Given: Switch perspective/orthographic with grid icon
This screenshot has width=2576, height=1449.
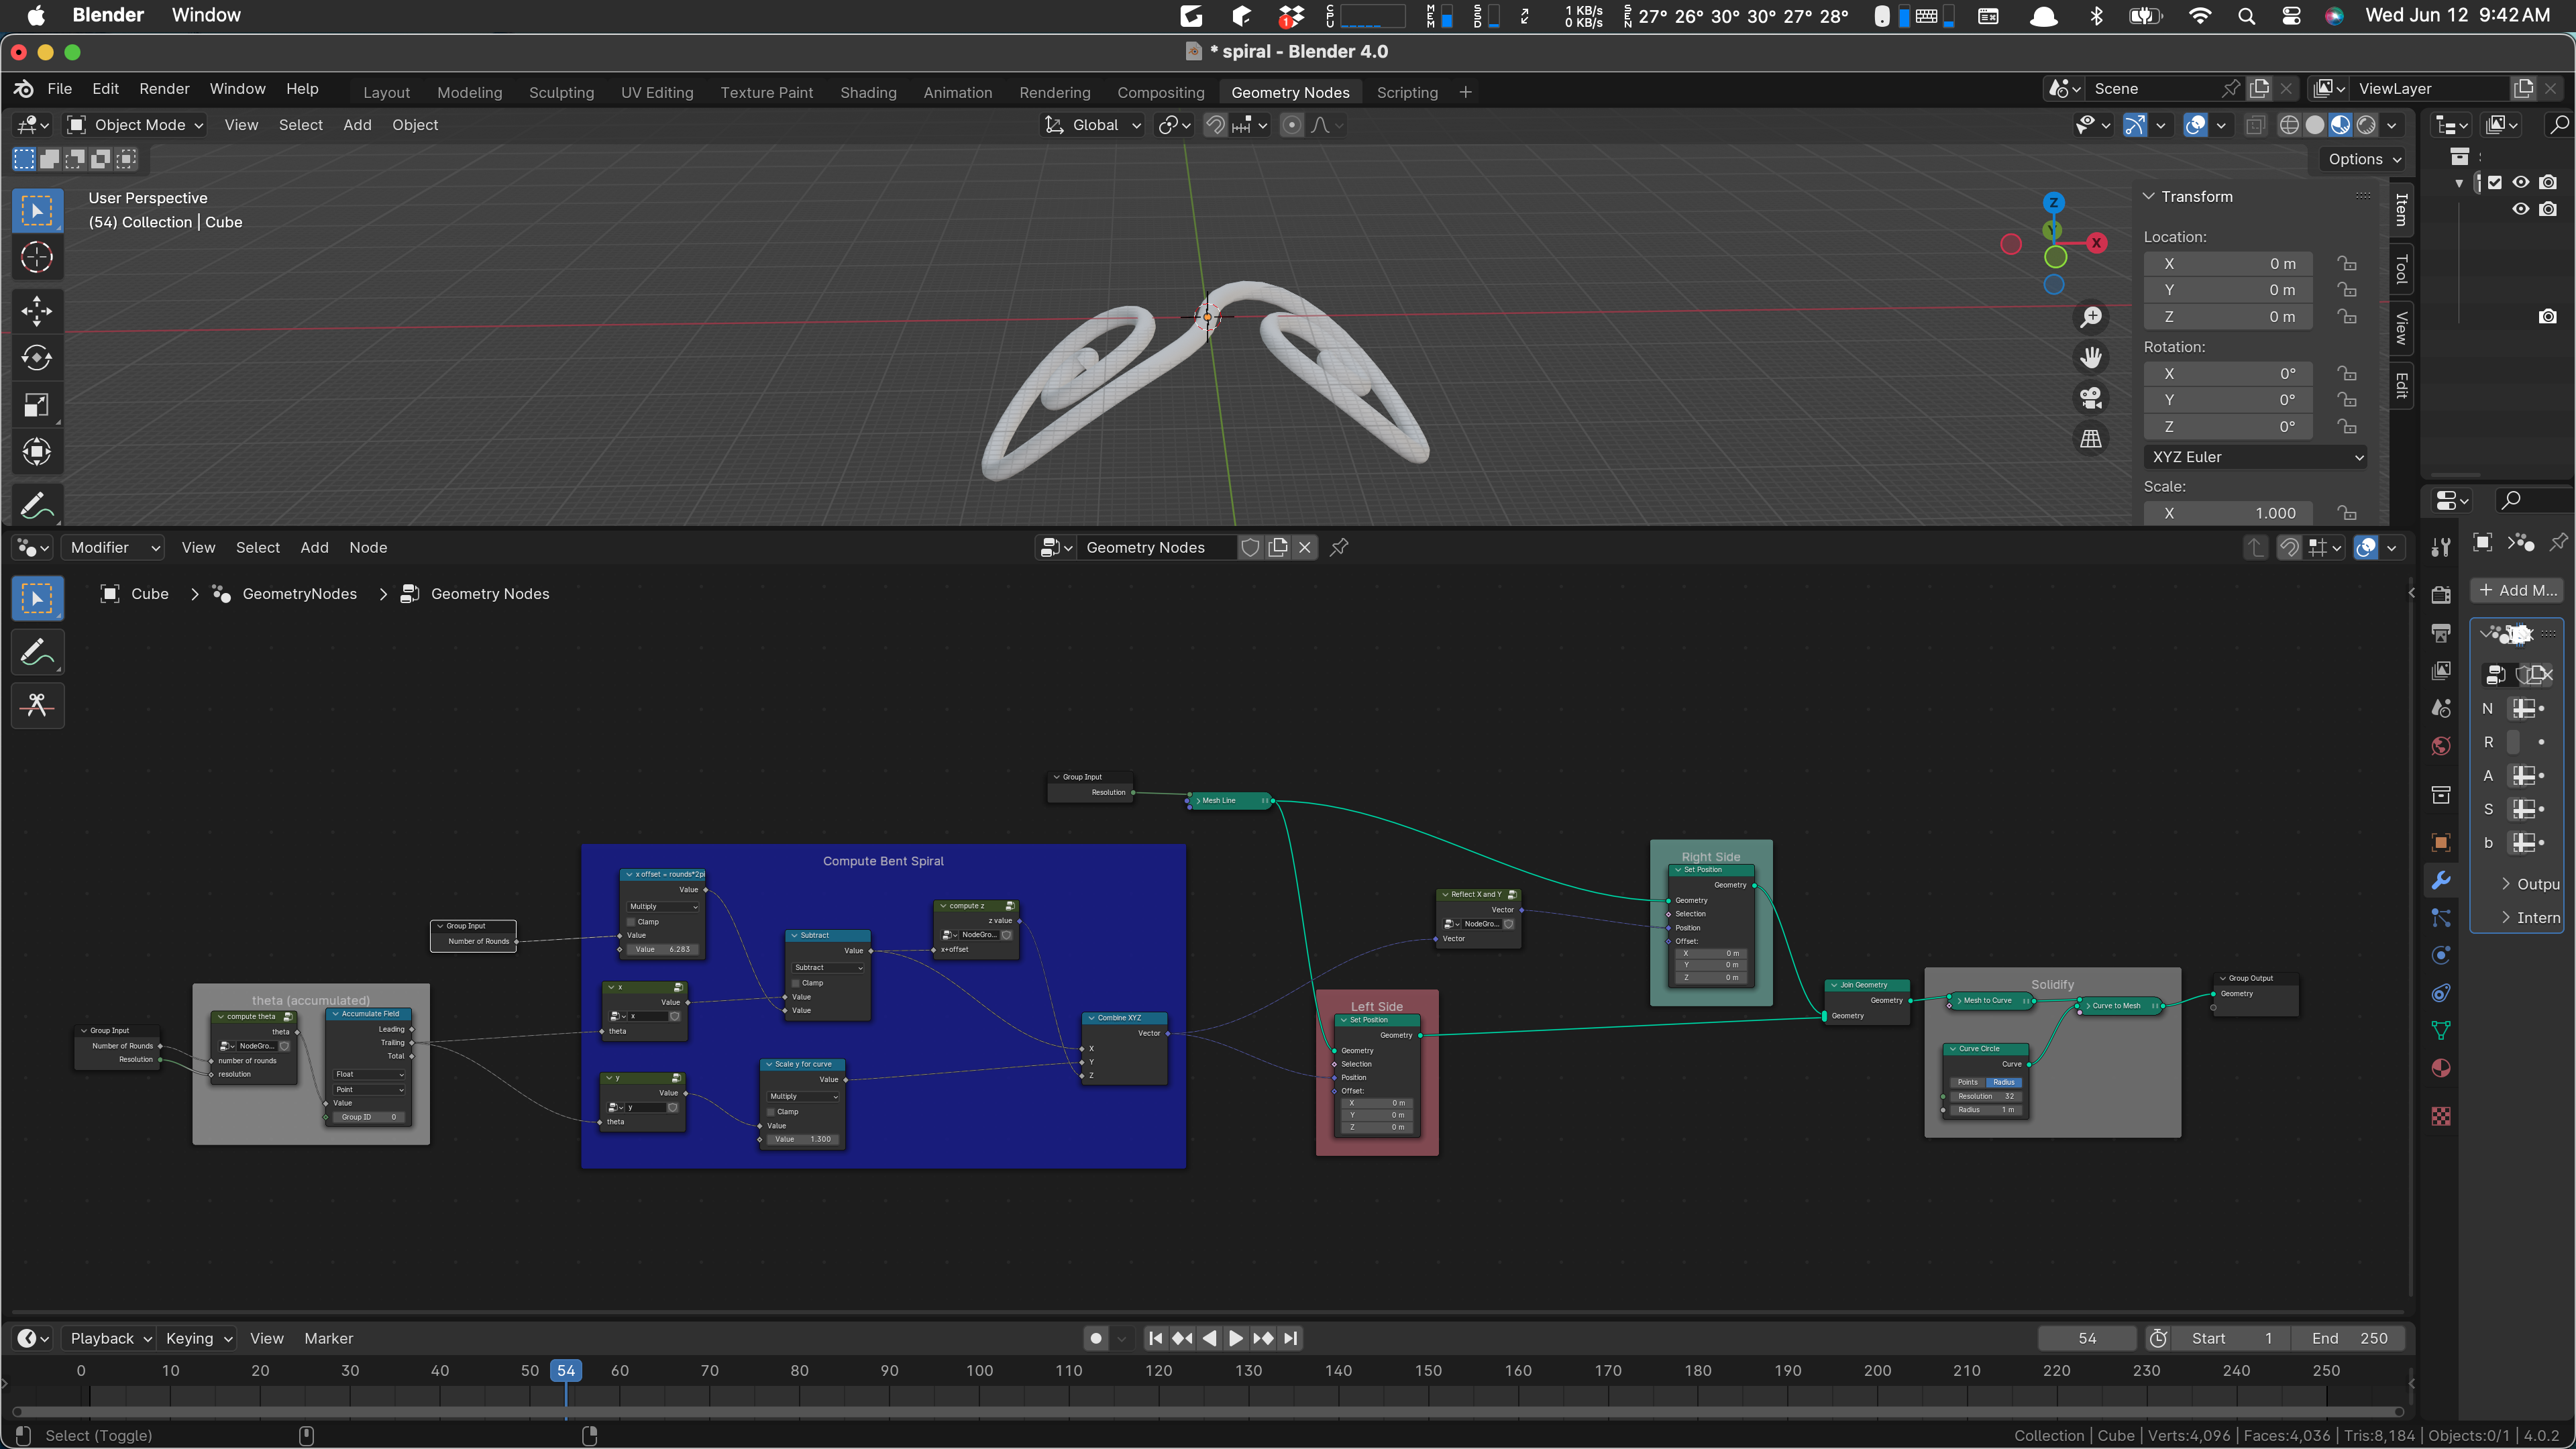Looking at the screenshot, I should (x=2091, y=439).
